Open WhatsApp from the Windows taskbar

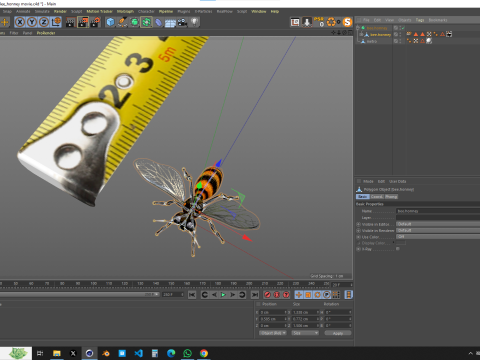(x=187, y=353)
